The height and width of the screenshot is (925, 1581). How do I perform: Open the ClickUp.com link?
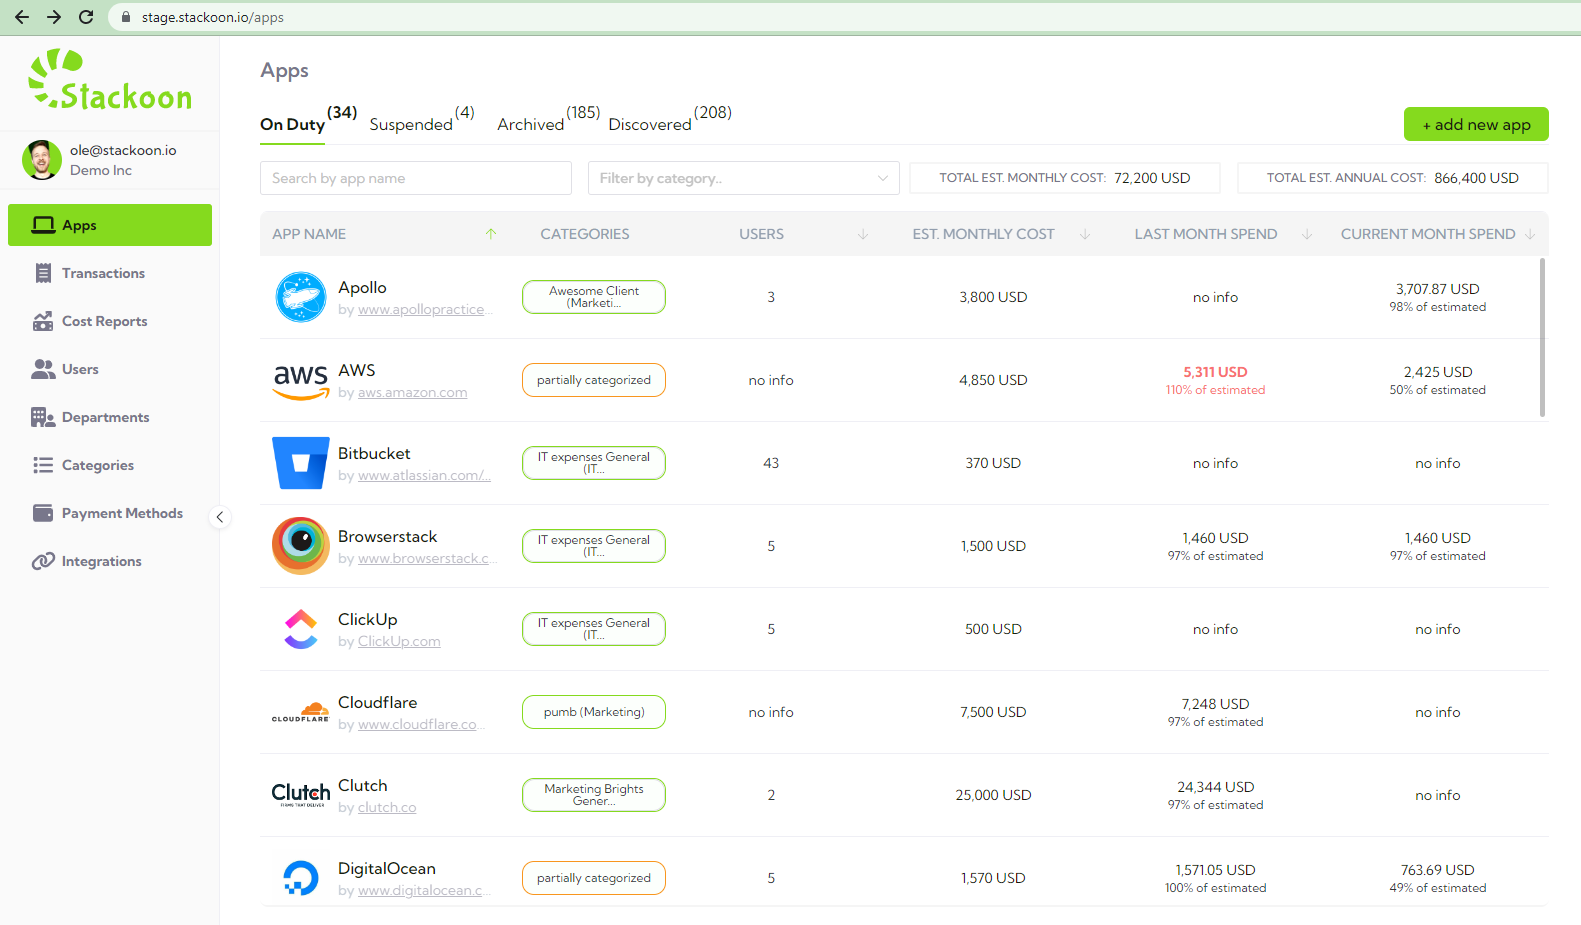pos(399,642)
